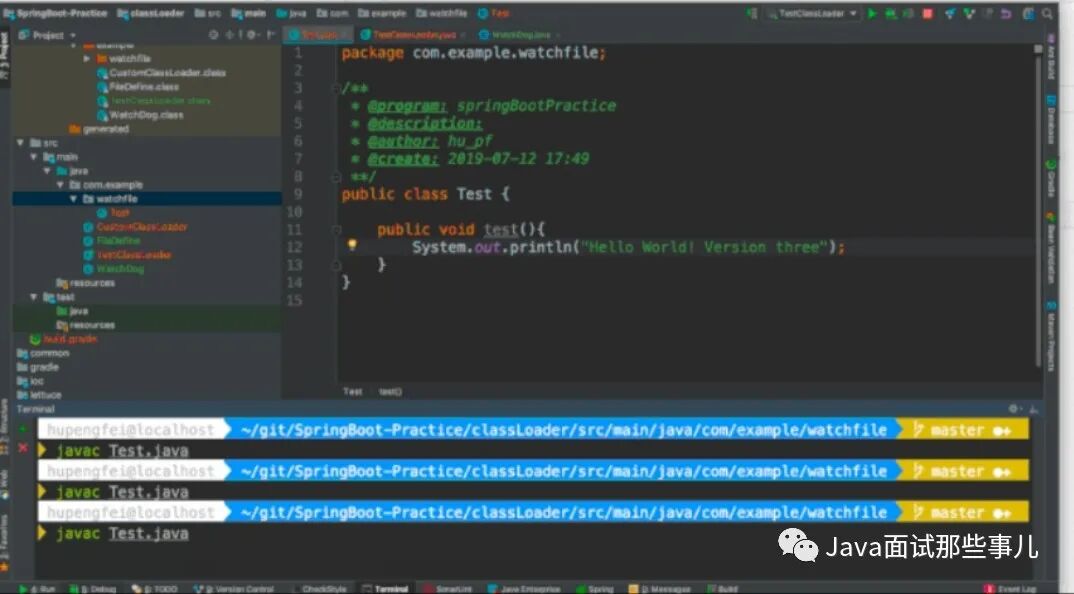The height and width of the screenshot is (594, 1074).
Task: Collapse the test folder in project tree
Action: 34,297
